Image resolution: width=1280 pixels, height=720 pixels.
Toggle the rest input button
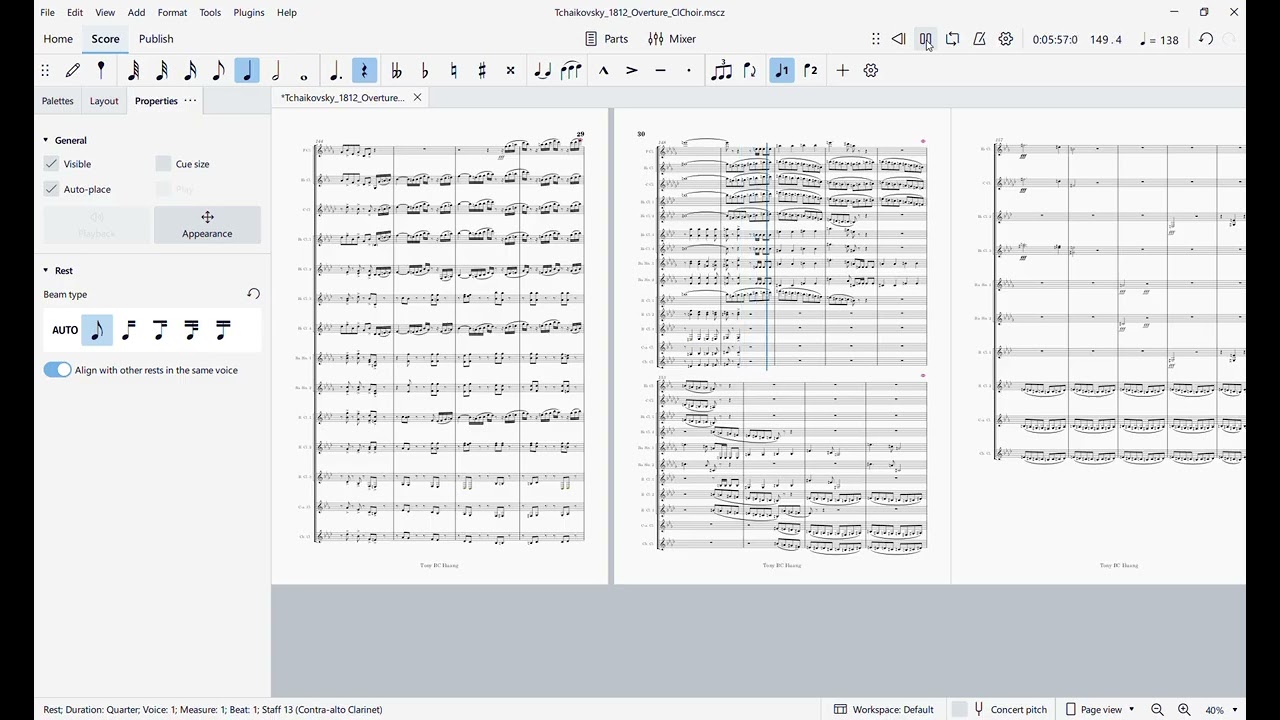(x=365, y=71)
